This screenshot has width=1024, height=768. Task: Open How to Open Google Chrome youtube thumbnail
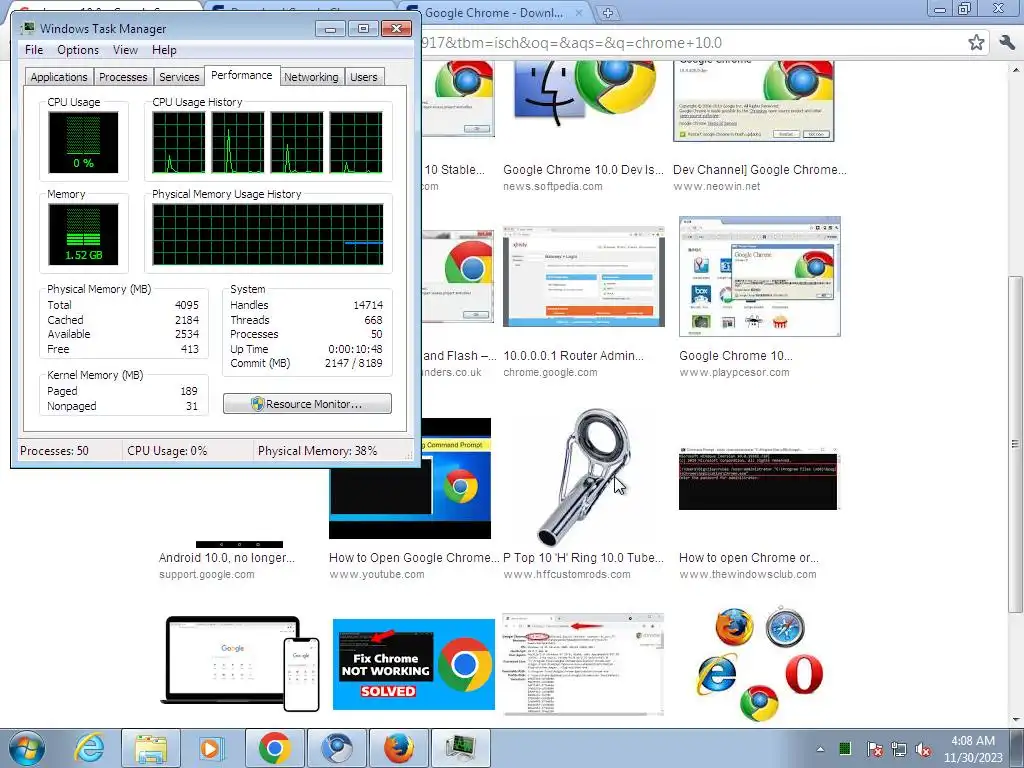point(410,478)
